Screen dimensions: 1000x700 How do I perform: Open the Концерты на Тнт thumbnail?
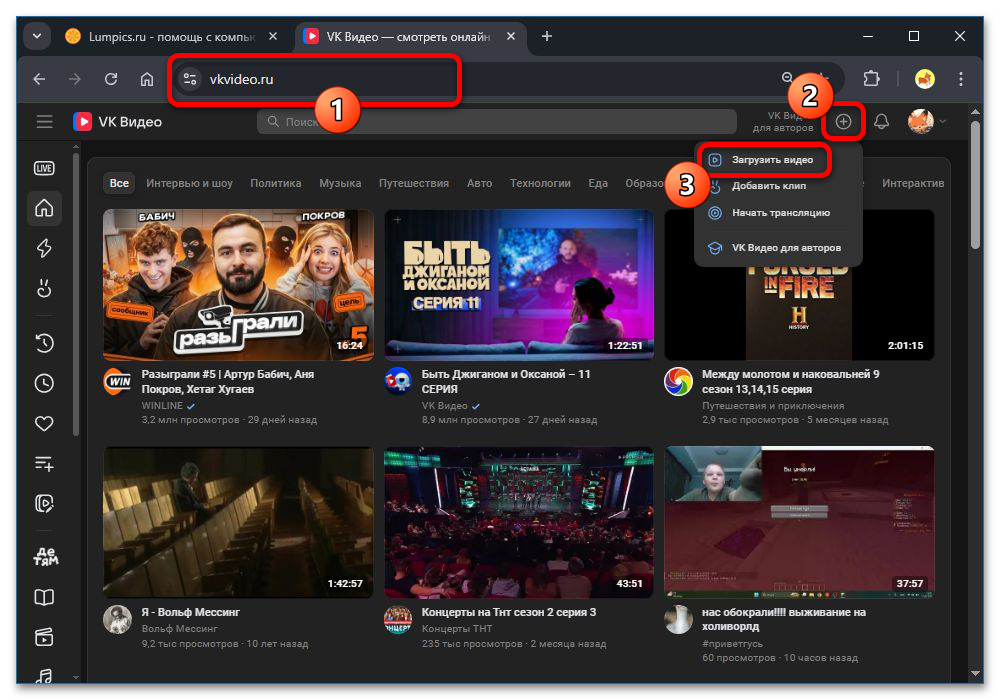[x=518, y=522]
